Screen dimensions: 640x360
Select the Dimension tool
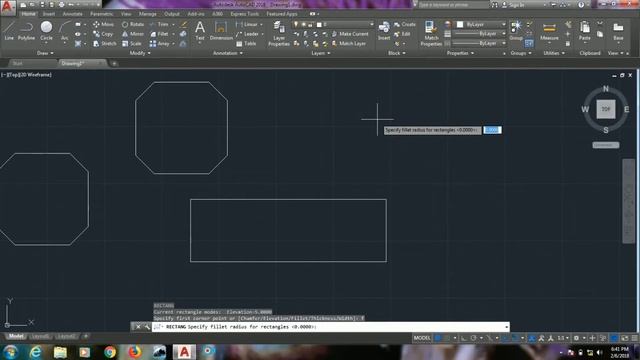221,31
